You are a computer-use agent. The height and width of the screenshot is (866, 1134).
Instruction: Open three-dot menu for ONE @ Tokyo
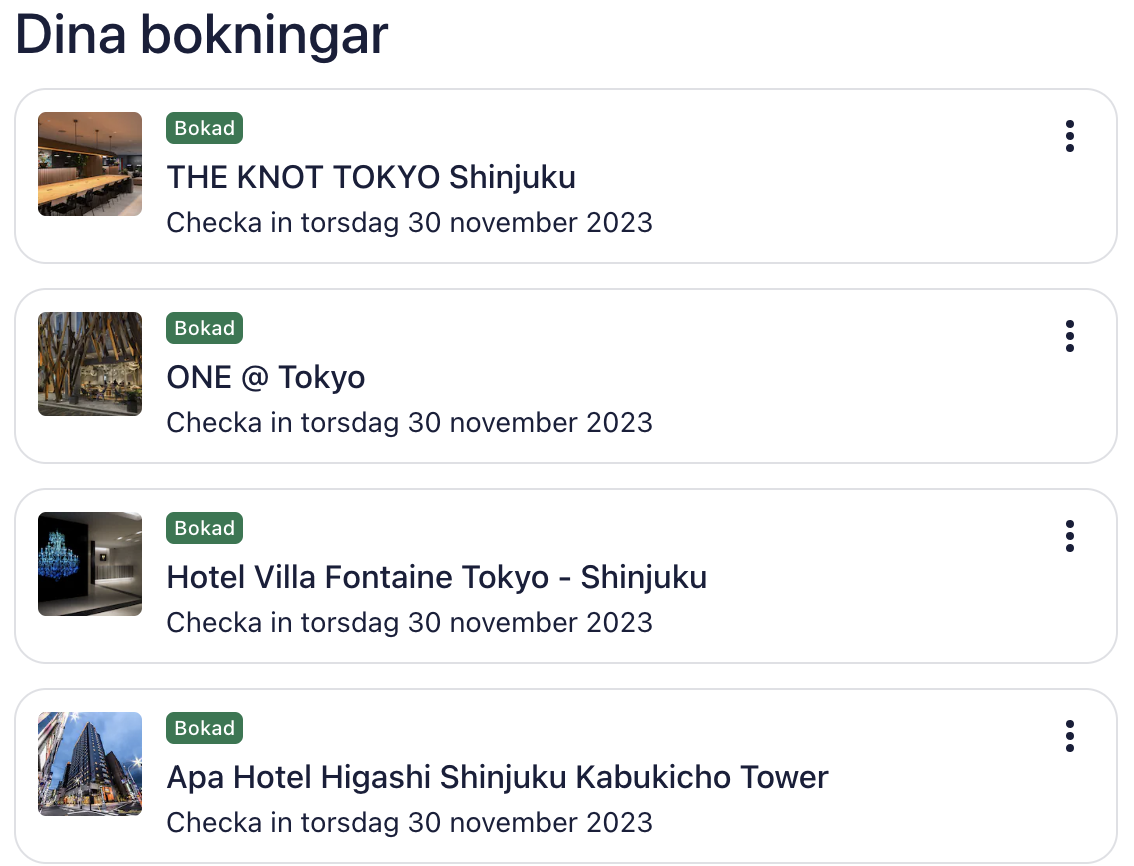(x=1069, y=336)
